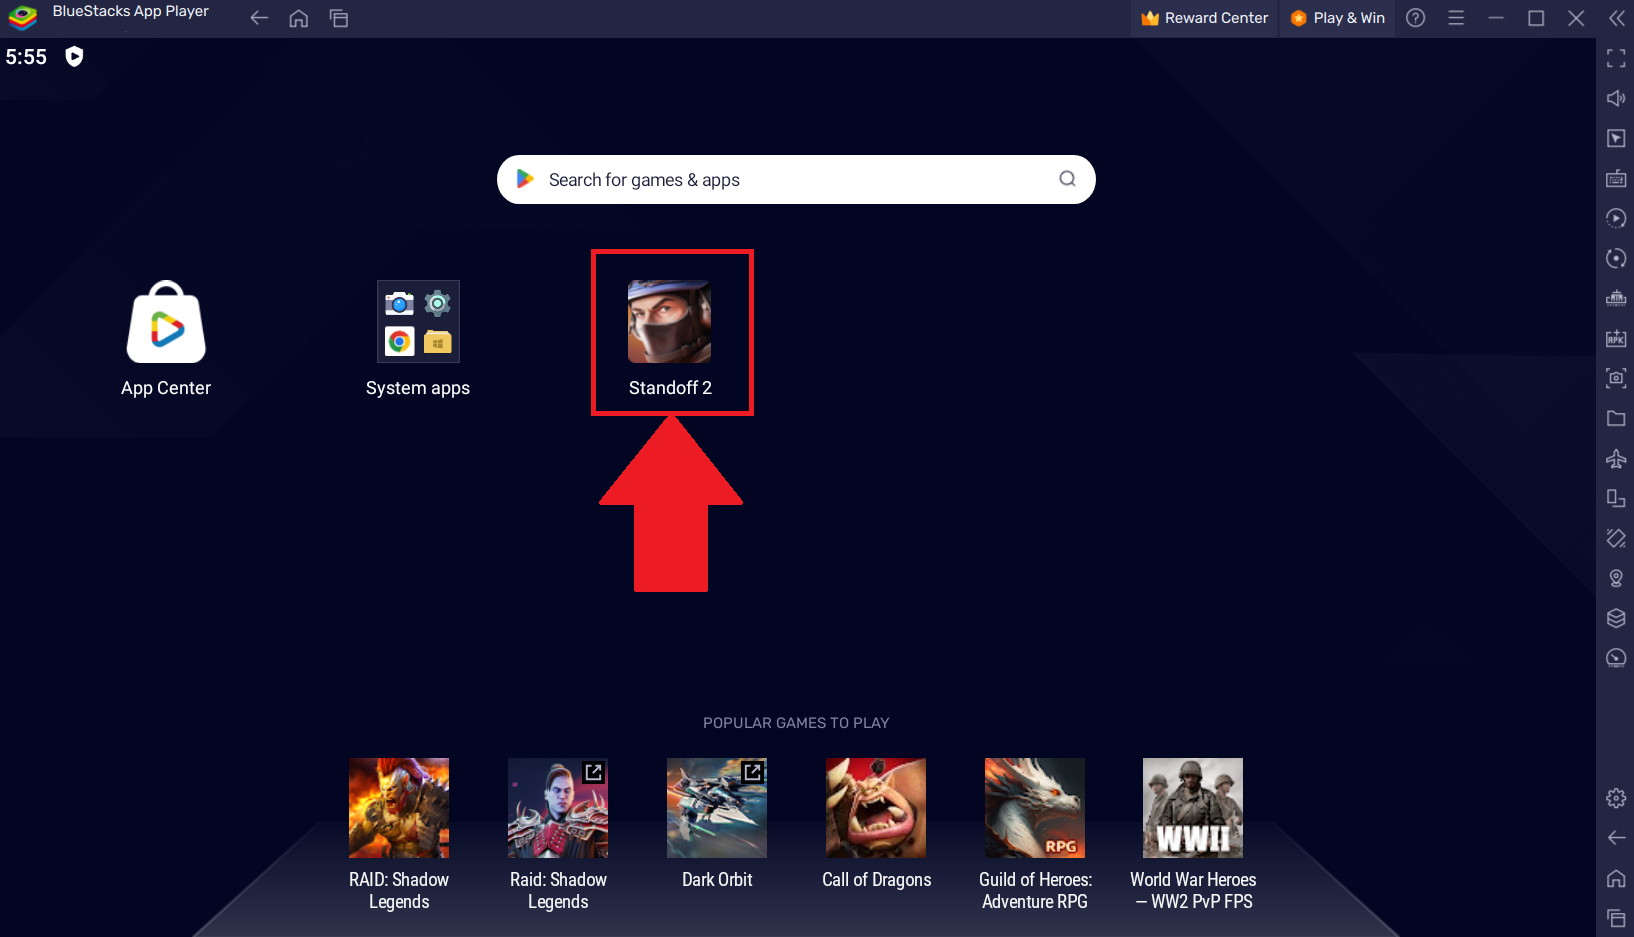This screenshot has width=1634, height=937.
Task: Open the volume control in the sidebar
Action: (x=1616, y=98)
